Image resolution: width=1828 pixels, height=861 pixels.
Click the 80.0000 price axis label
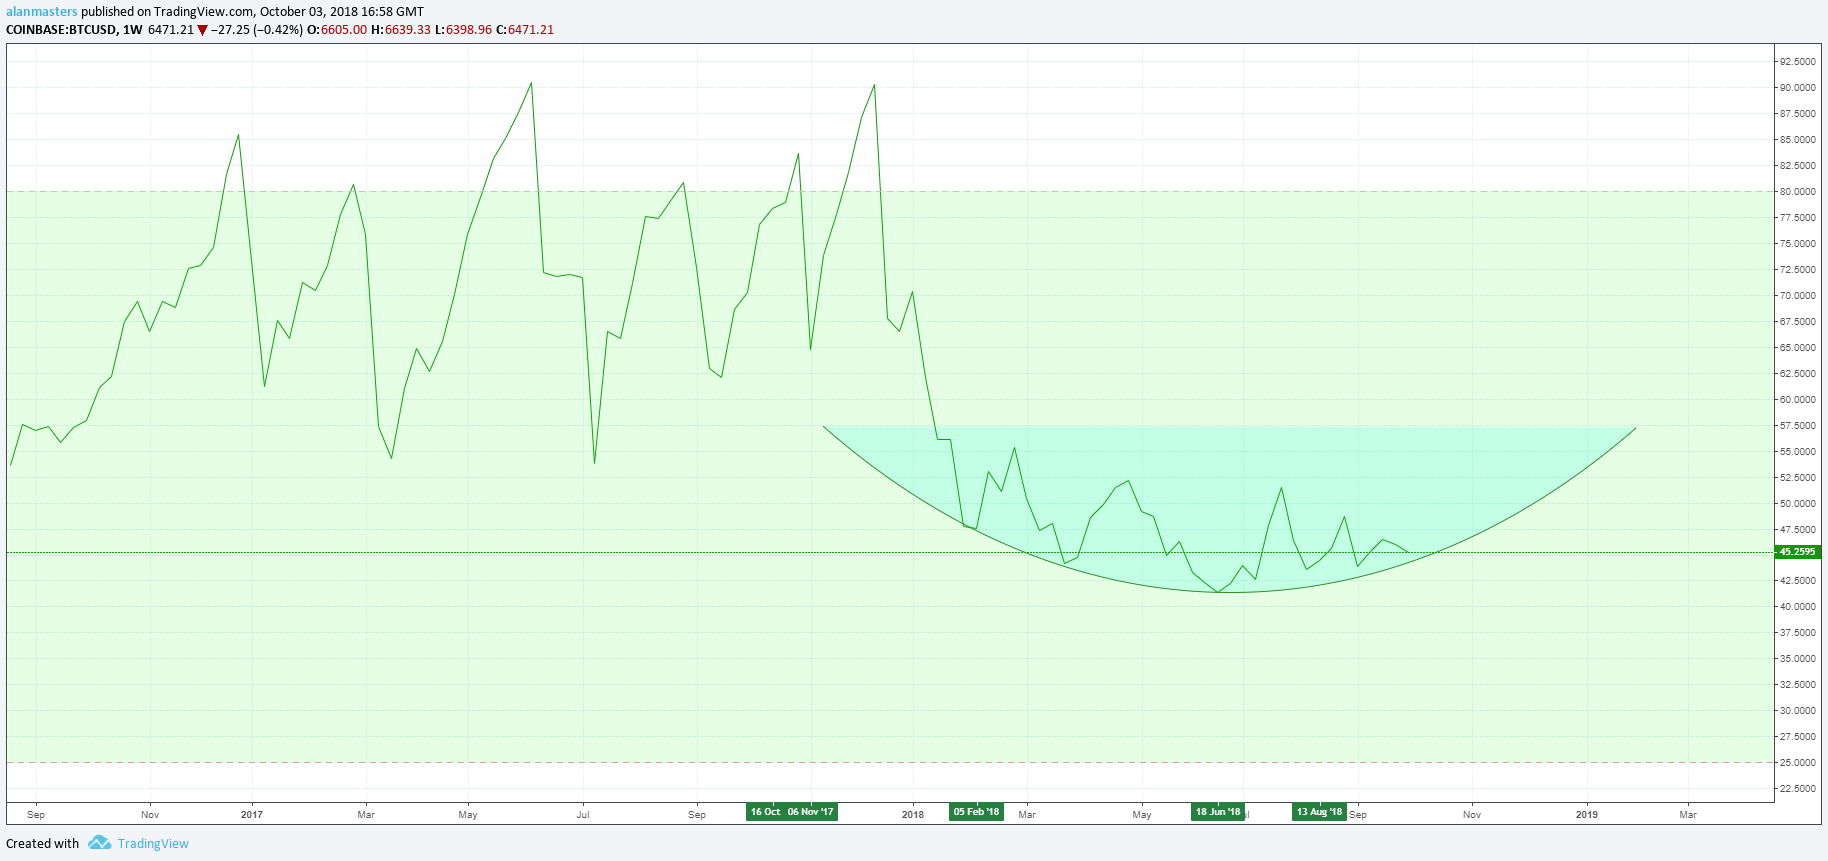click(x=1798, y=192)
